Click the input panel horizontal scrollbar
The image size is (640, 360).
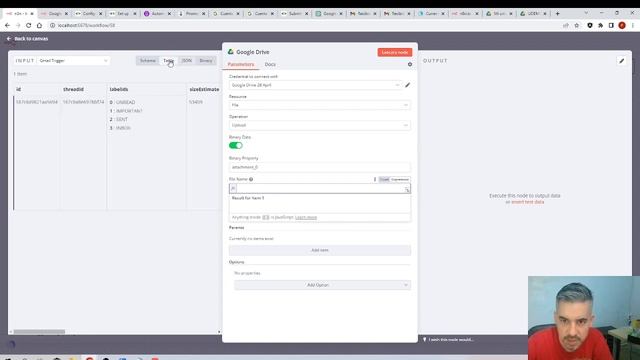click(39, 332)
